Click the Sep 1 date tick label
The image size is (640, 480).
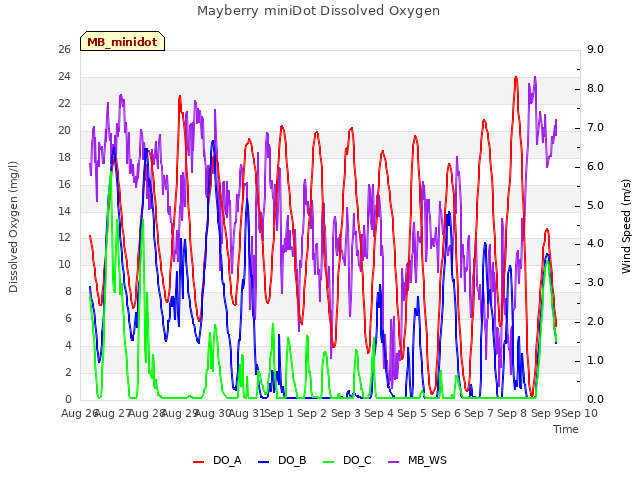279,413
